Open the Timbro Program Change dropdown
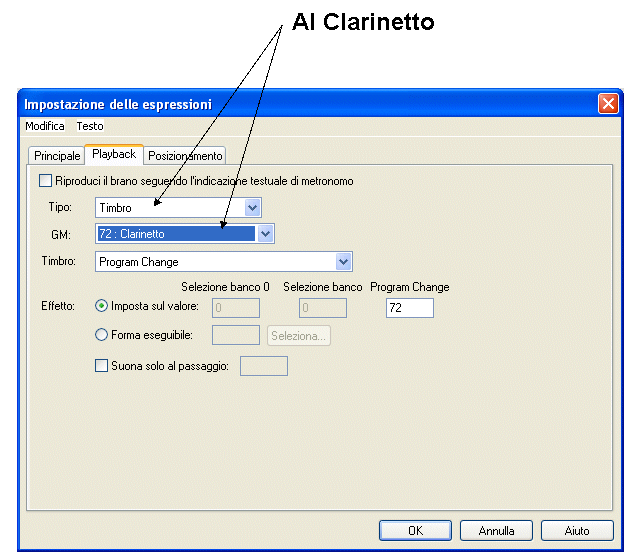636x560 pixels. [x=344, y=262]
